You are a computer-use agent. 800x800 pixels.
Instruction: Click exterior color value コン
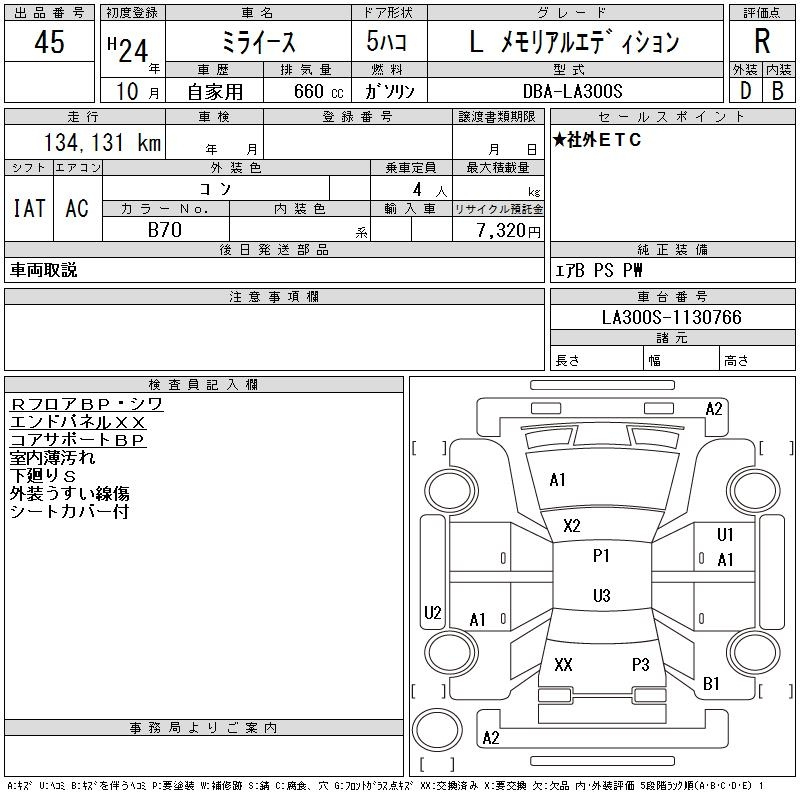[215, 189]
